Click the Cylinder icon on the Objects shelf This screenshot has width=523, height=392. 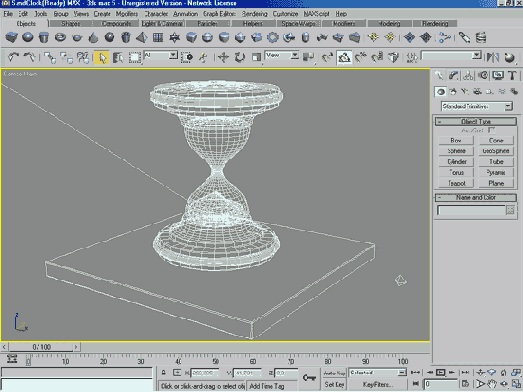click(44, 37)
